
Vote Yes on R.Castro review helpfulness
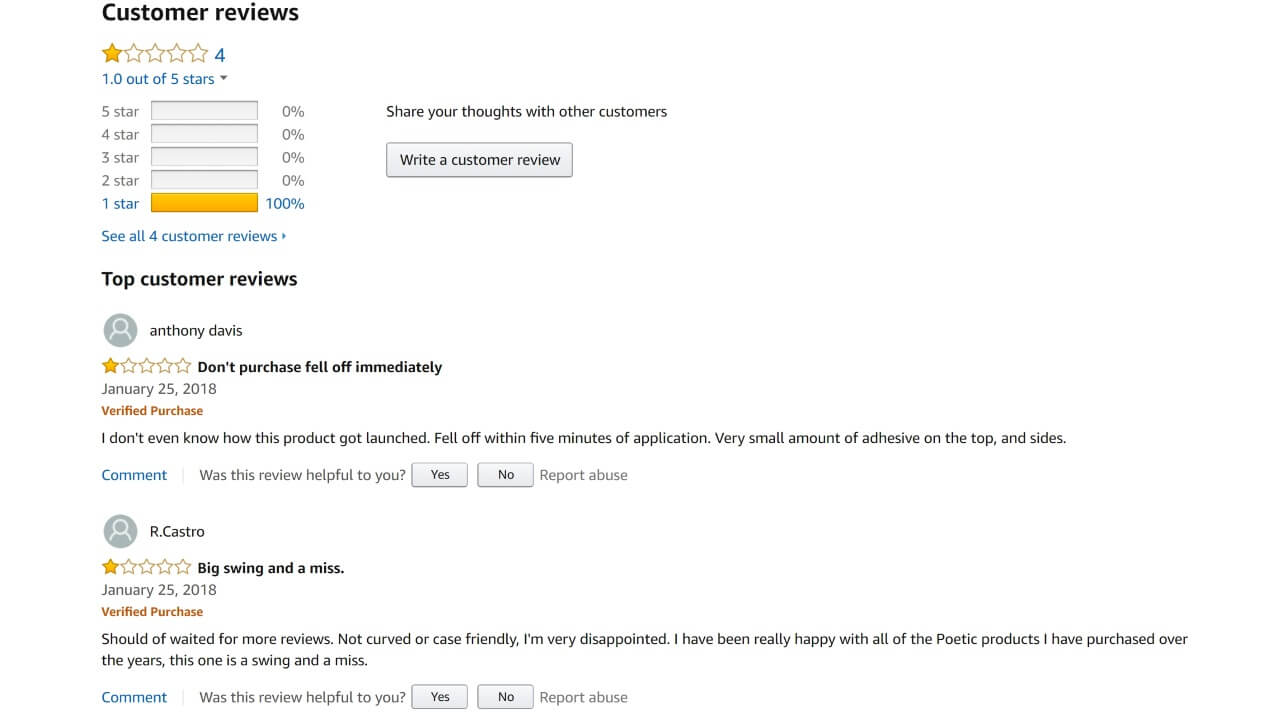(440, 697)
